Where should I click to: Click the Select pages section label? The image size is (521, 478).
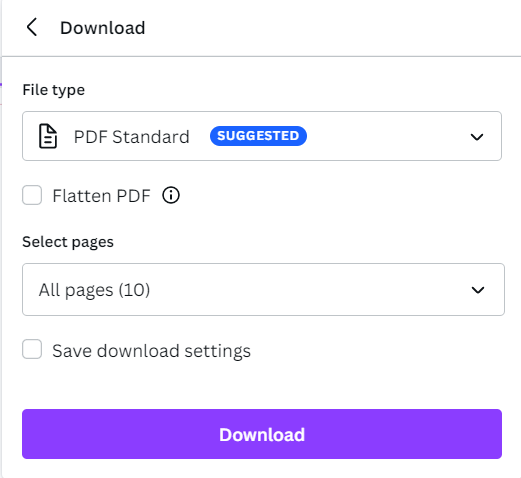coord(68,242)
